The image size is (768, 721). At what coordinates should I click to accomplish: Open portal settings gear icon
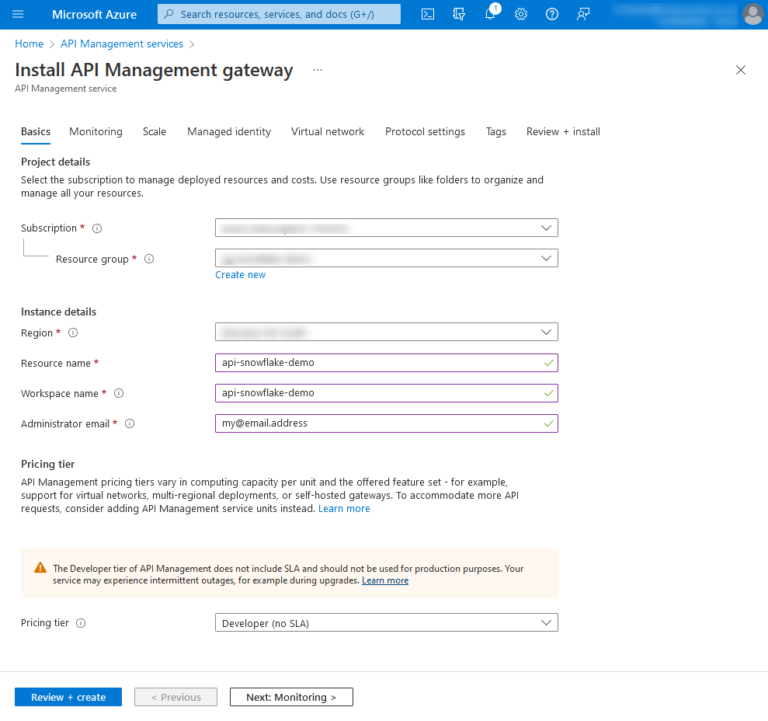[521, 14]
